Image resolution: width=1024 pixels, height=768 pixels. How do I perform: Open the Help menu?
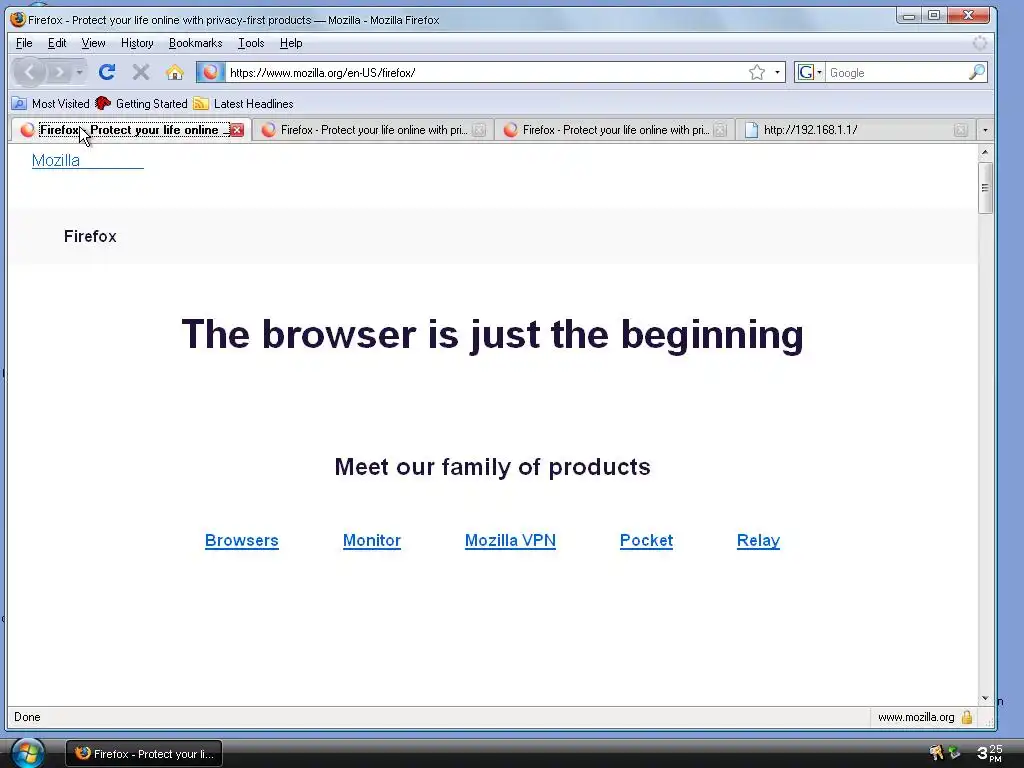point(291,43)
